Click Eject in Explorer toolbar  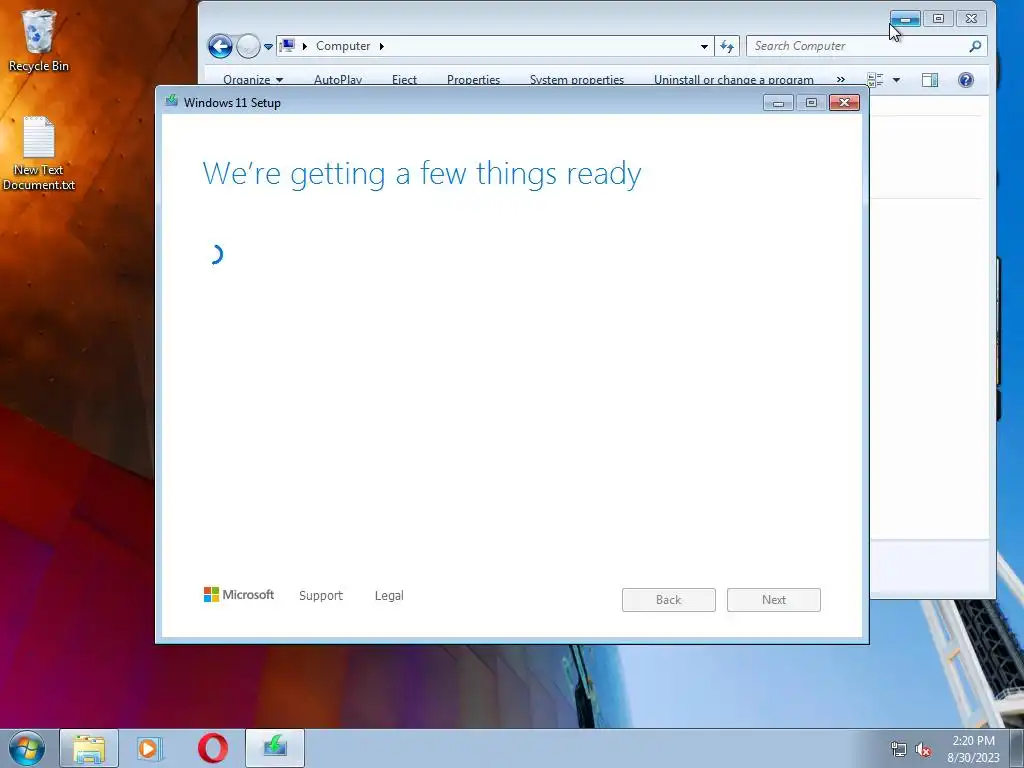tap(404, 80)
